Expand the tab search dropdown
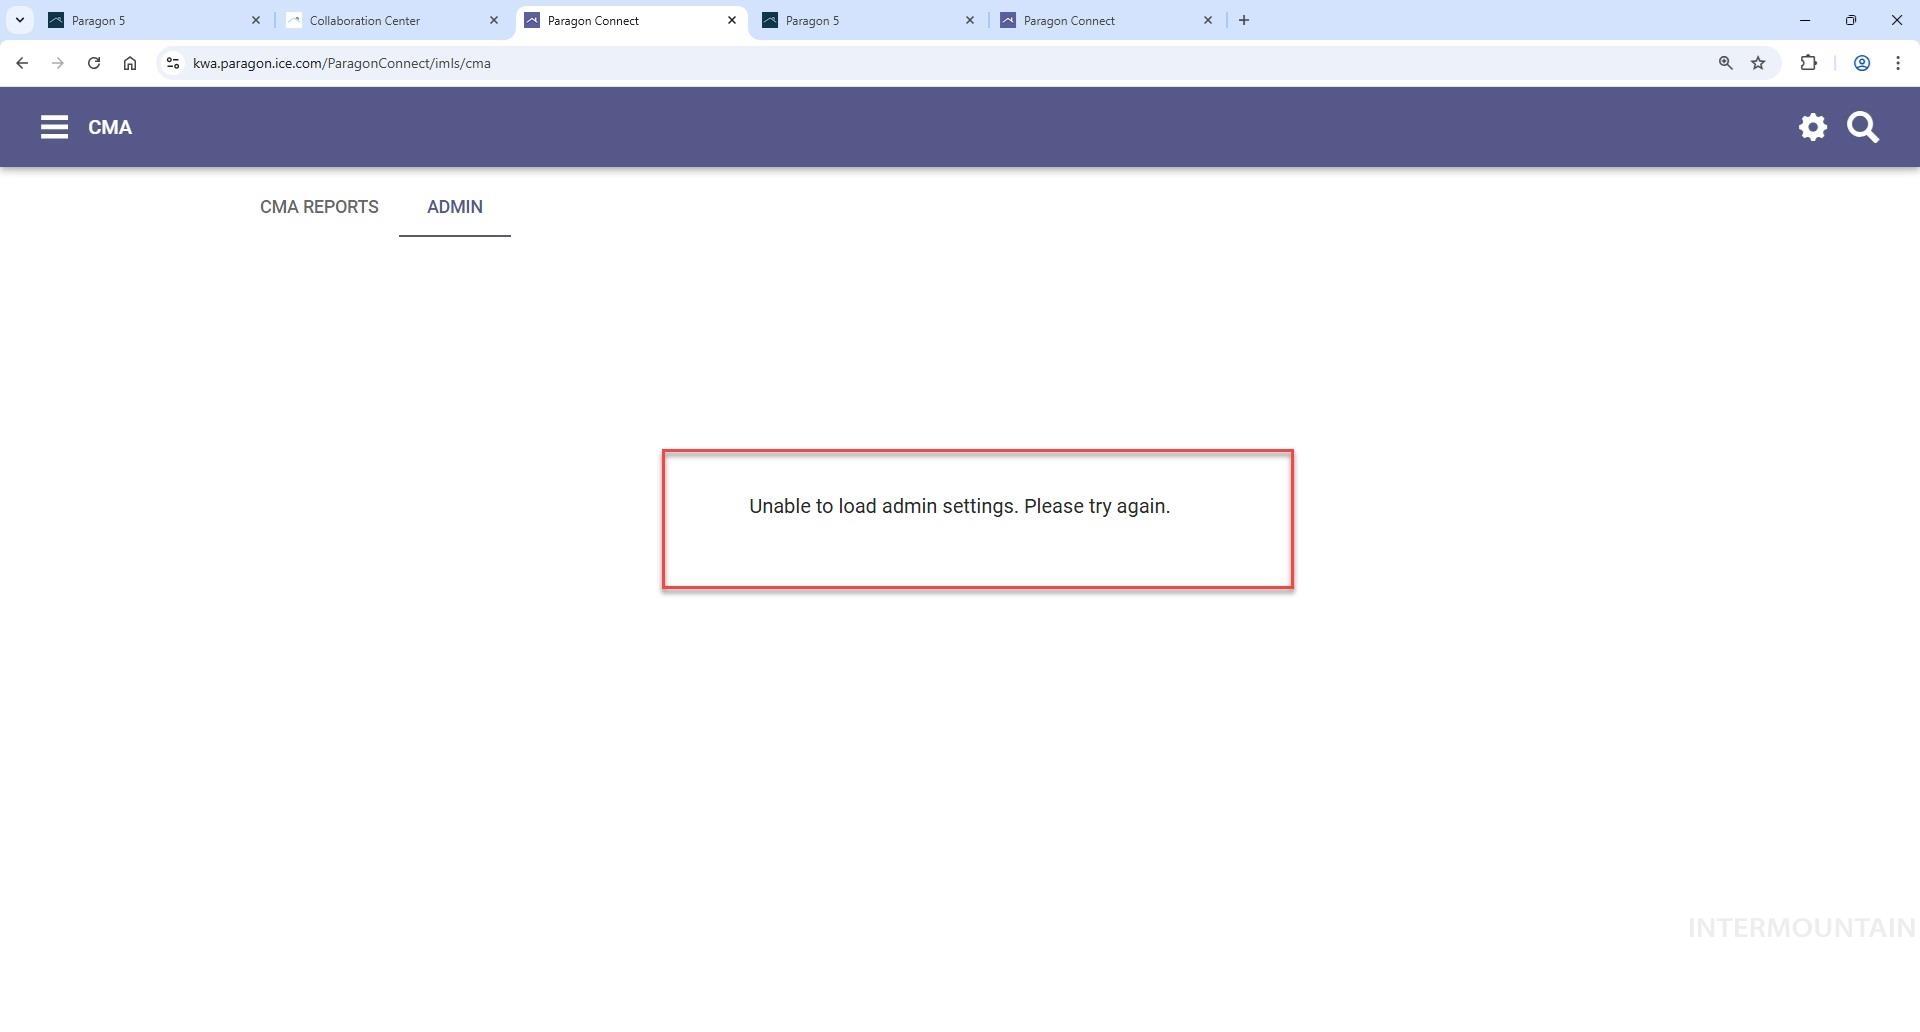This screenshot has width=1920, height=1032. (19, 20)
